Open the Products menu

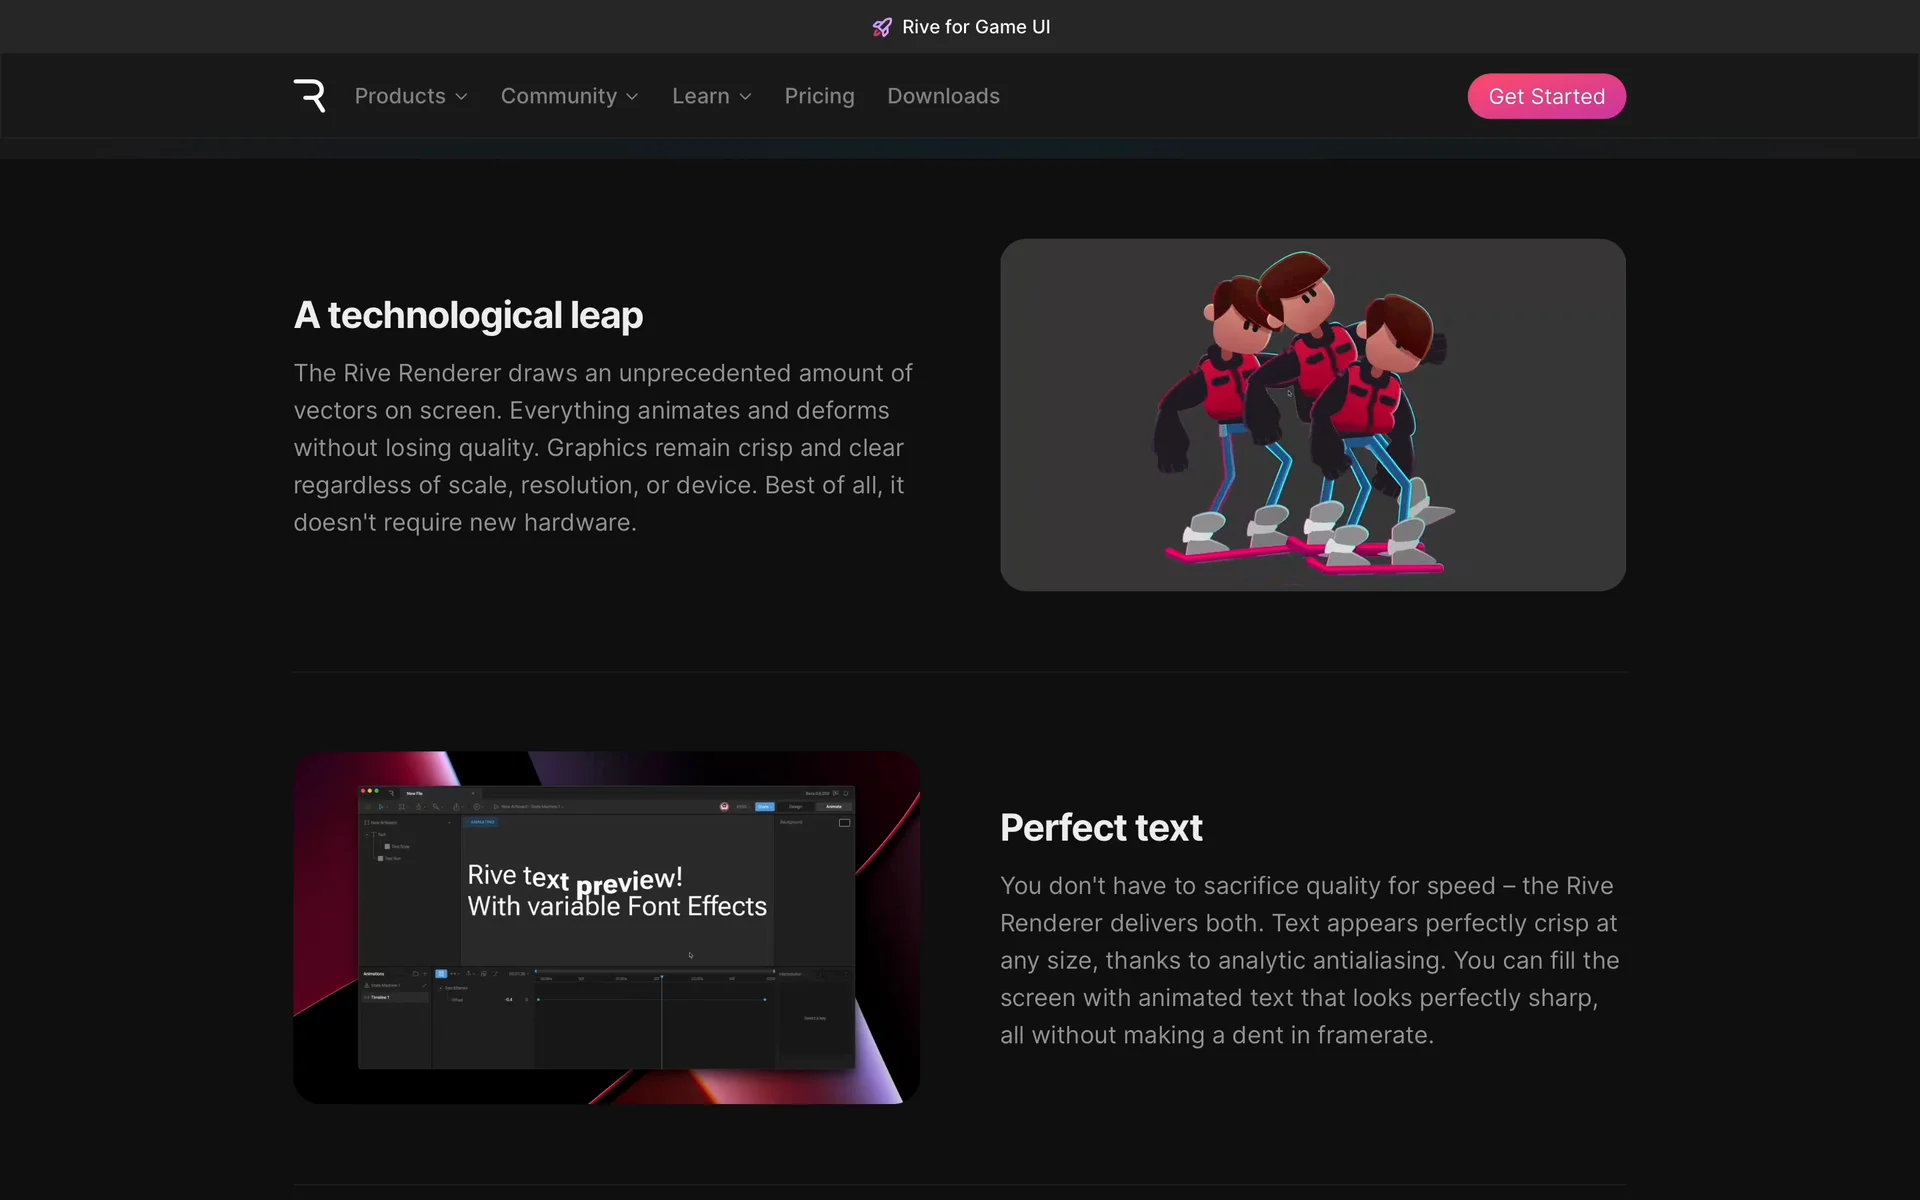click(x=400, y=96)
